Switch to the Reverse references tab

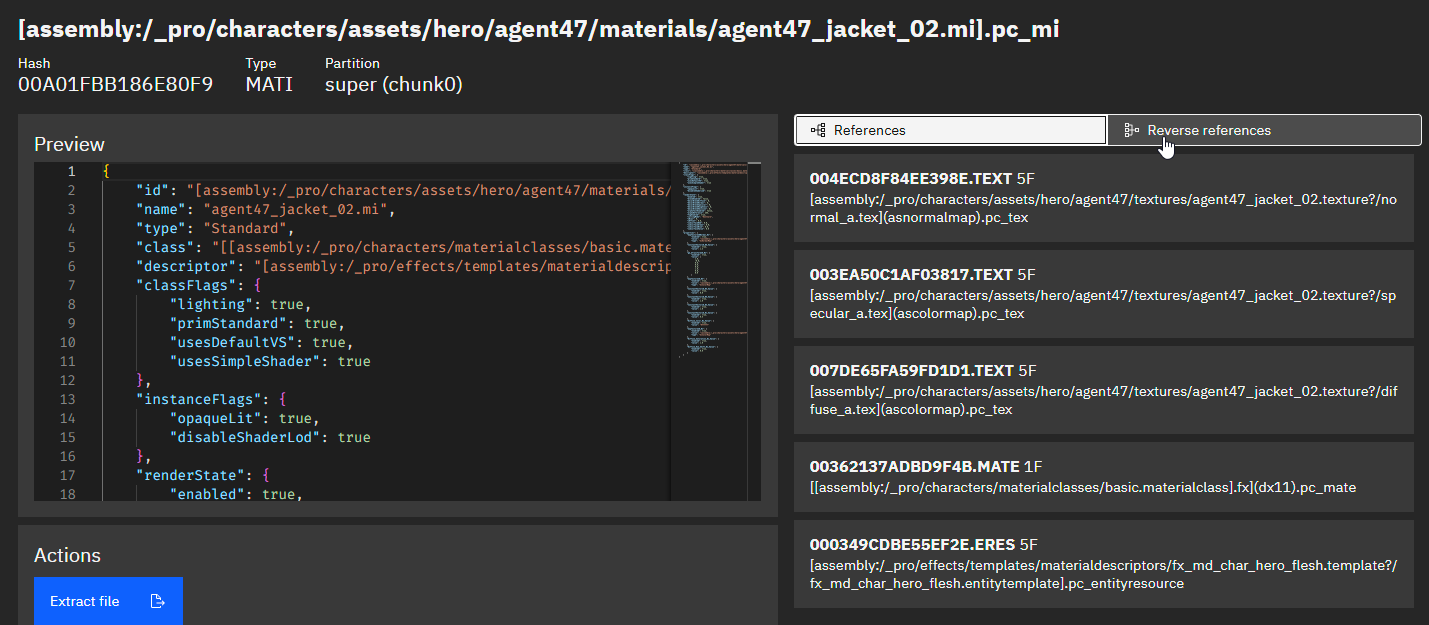pyautogui.click(x=1264, y=130)
